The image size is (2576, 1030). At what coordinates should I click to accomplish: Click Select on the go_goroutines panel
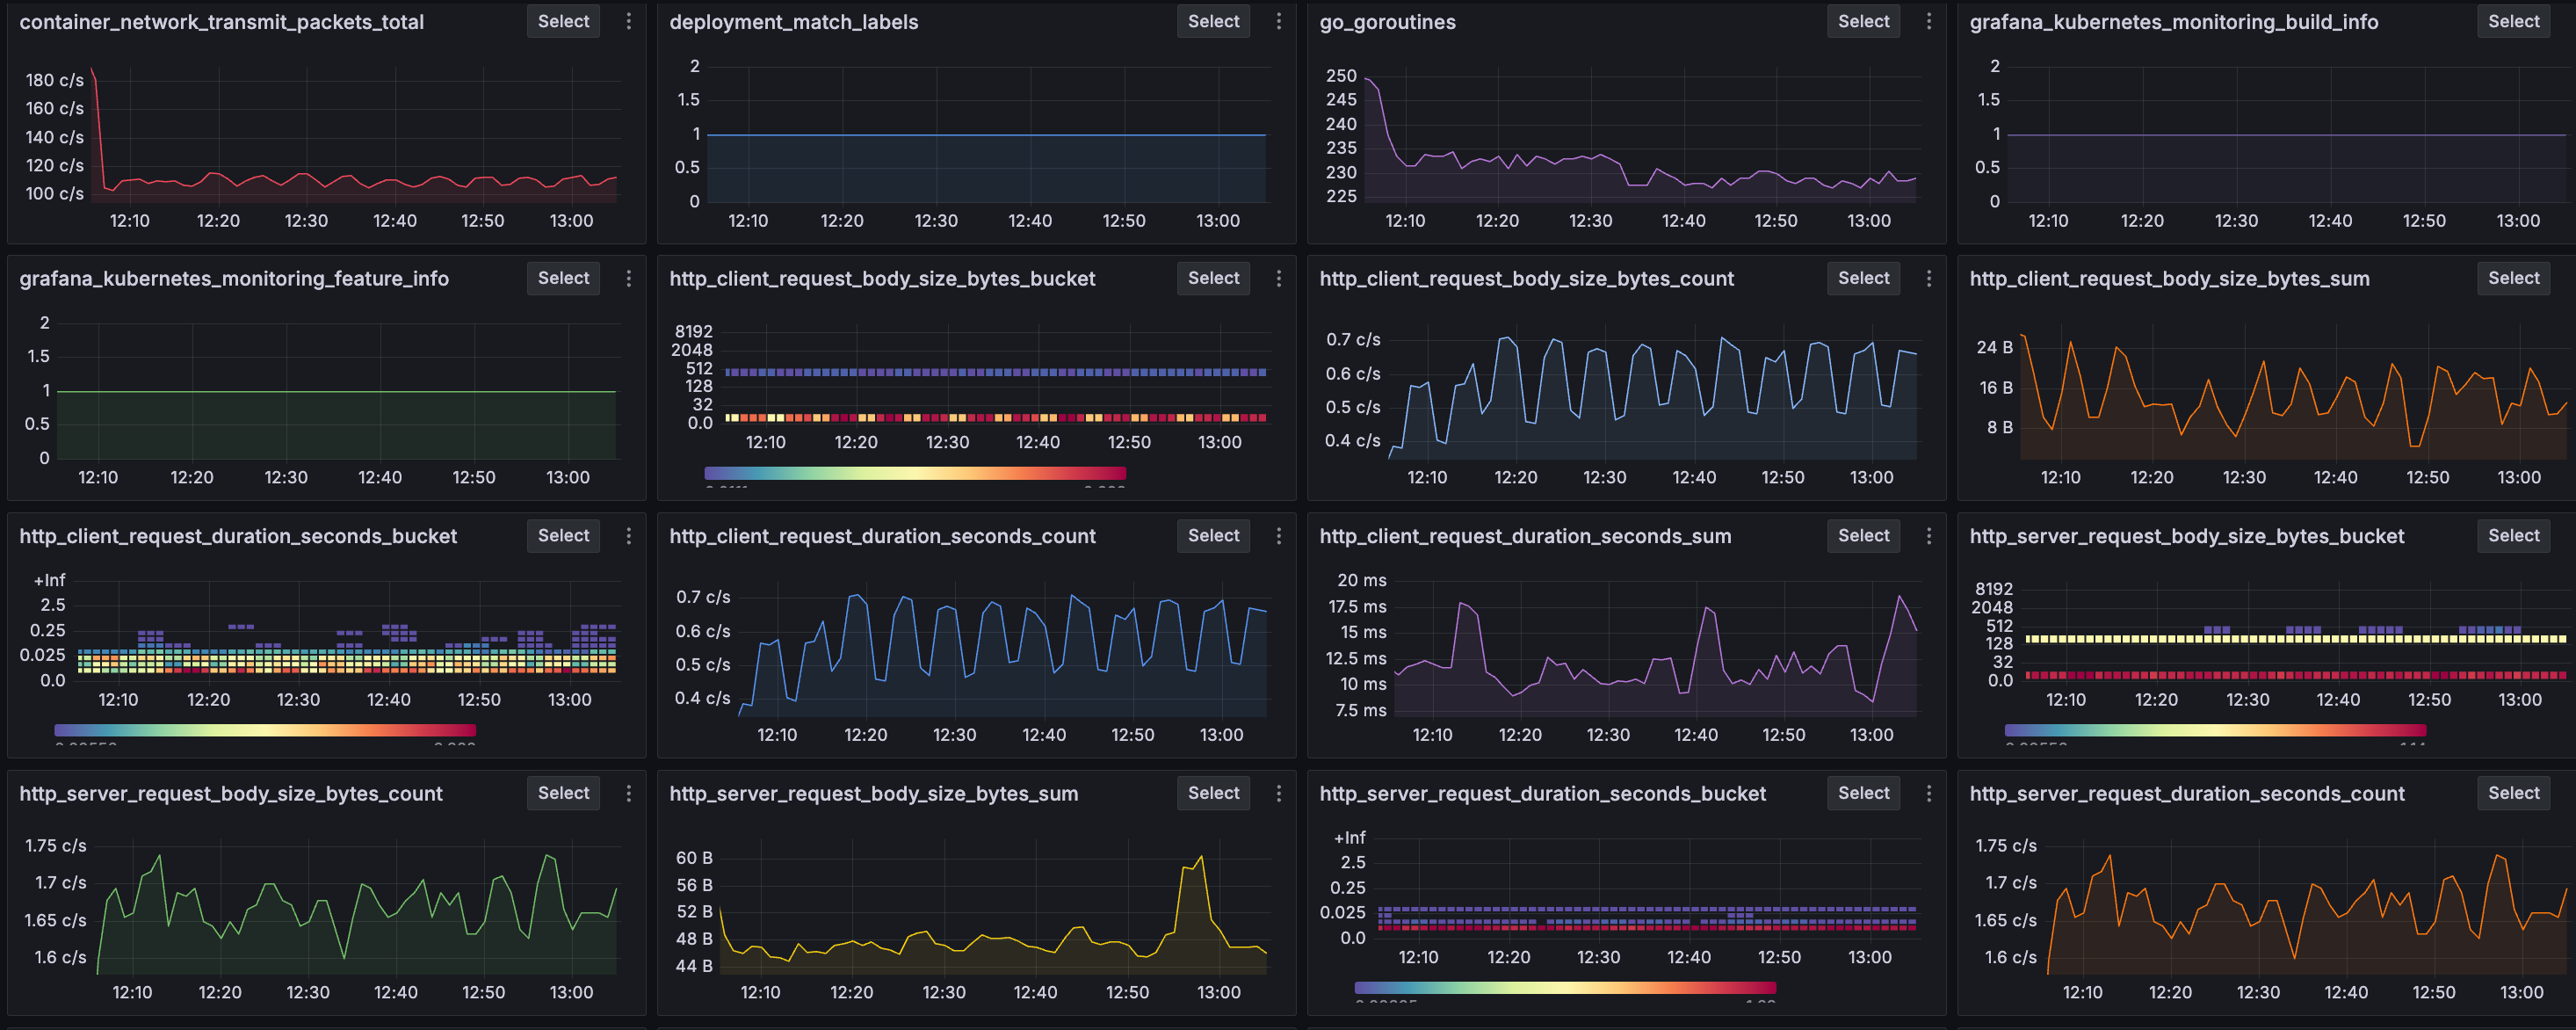(x=1863, y=21)
